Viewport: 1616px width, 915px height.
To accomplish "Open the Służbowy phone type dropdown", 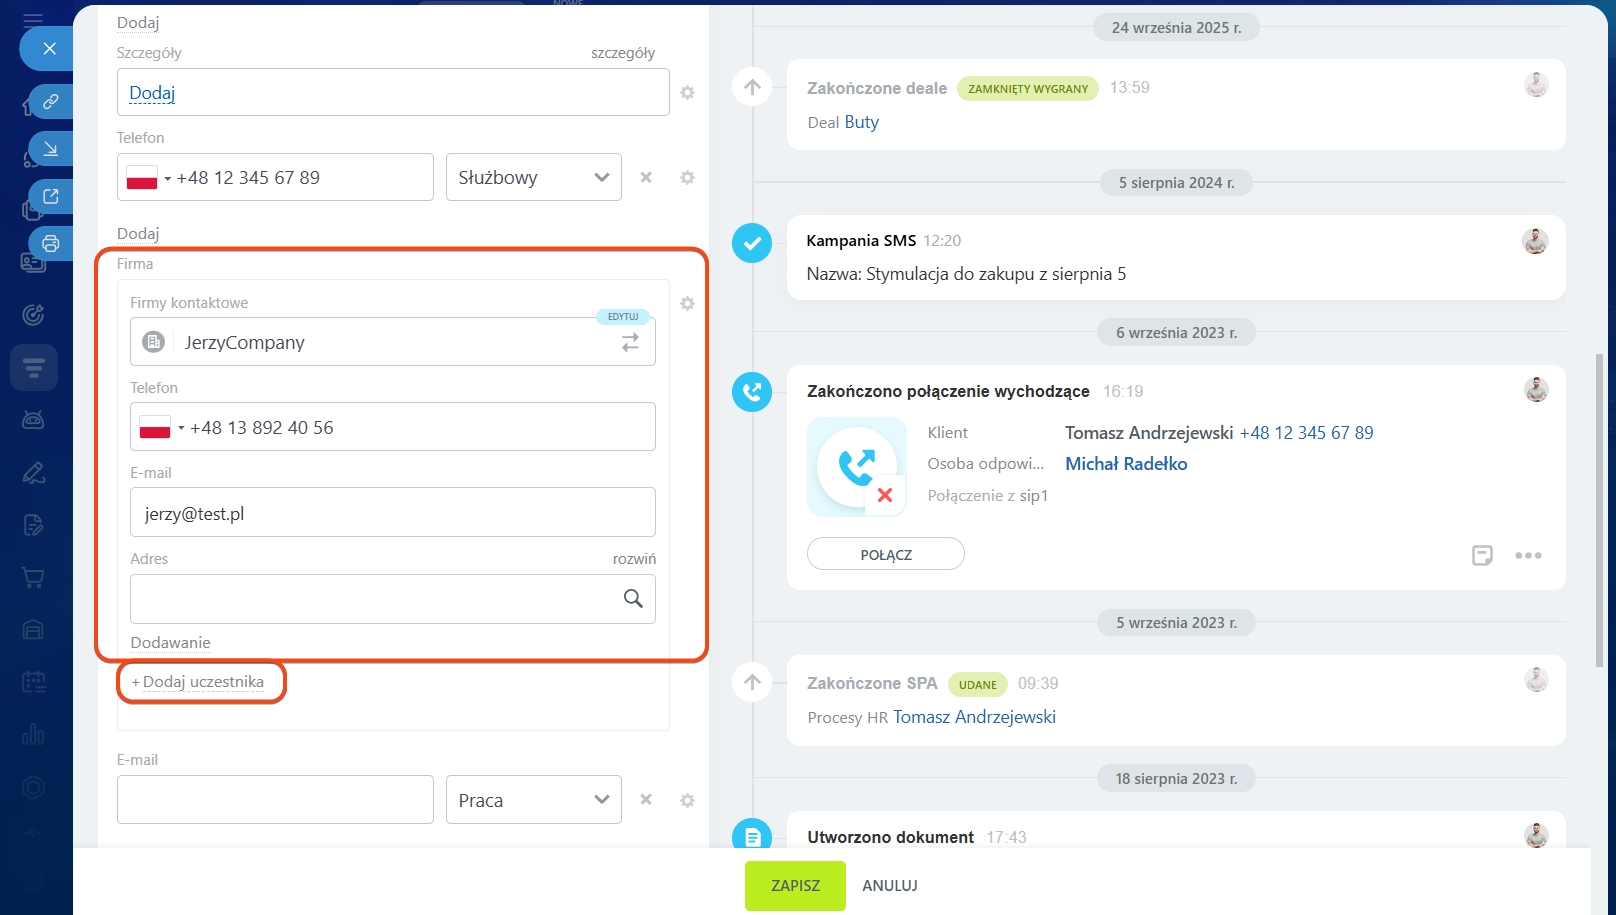I will pos(533,178).
